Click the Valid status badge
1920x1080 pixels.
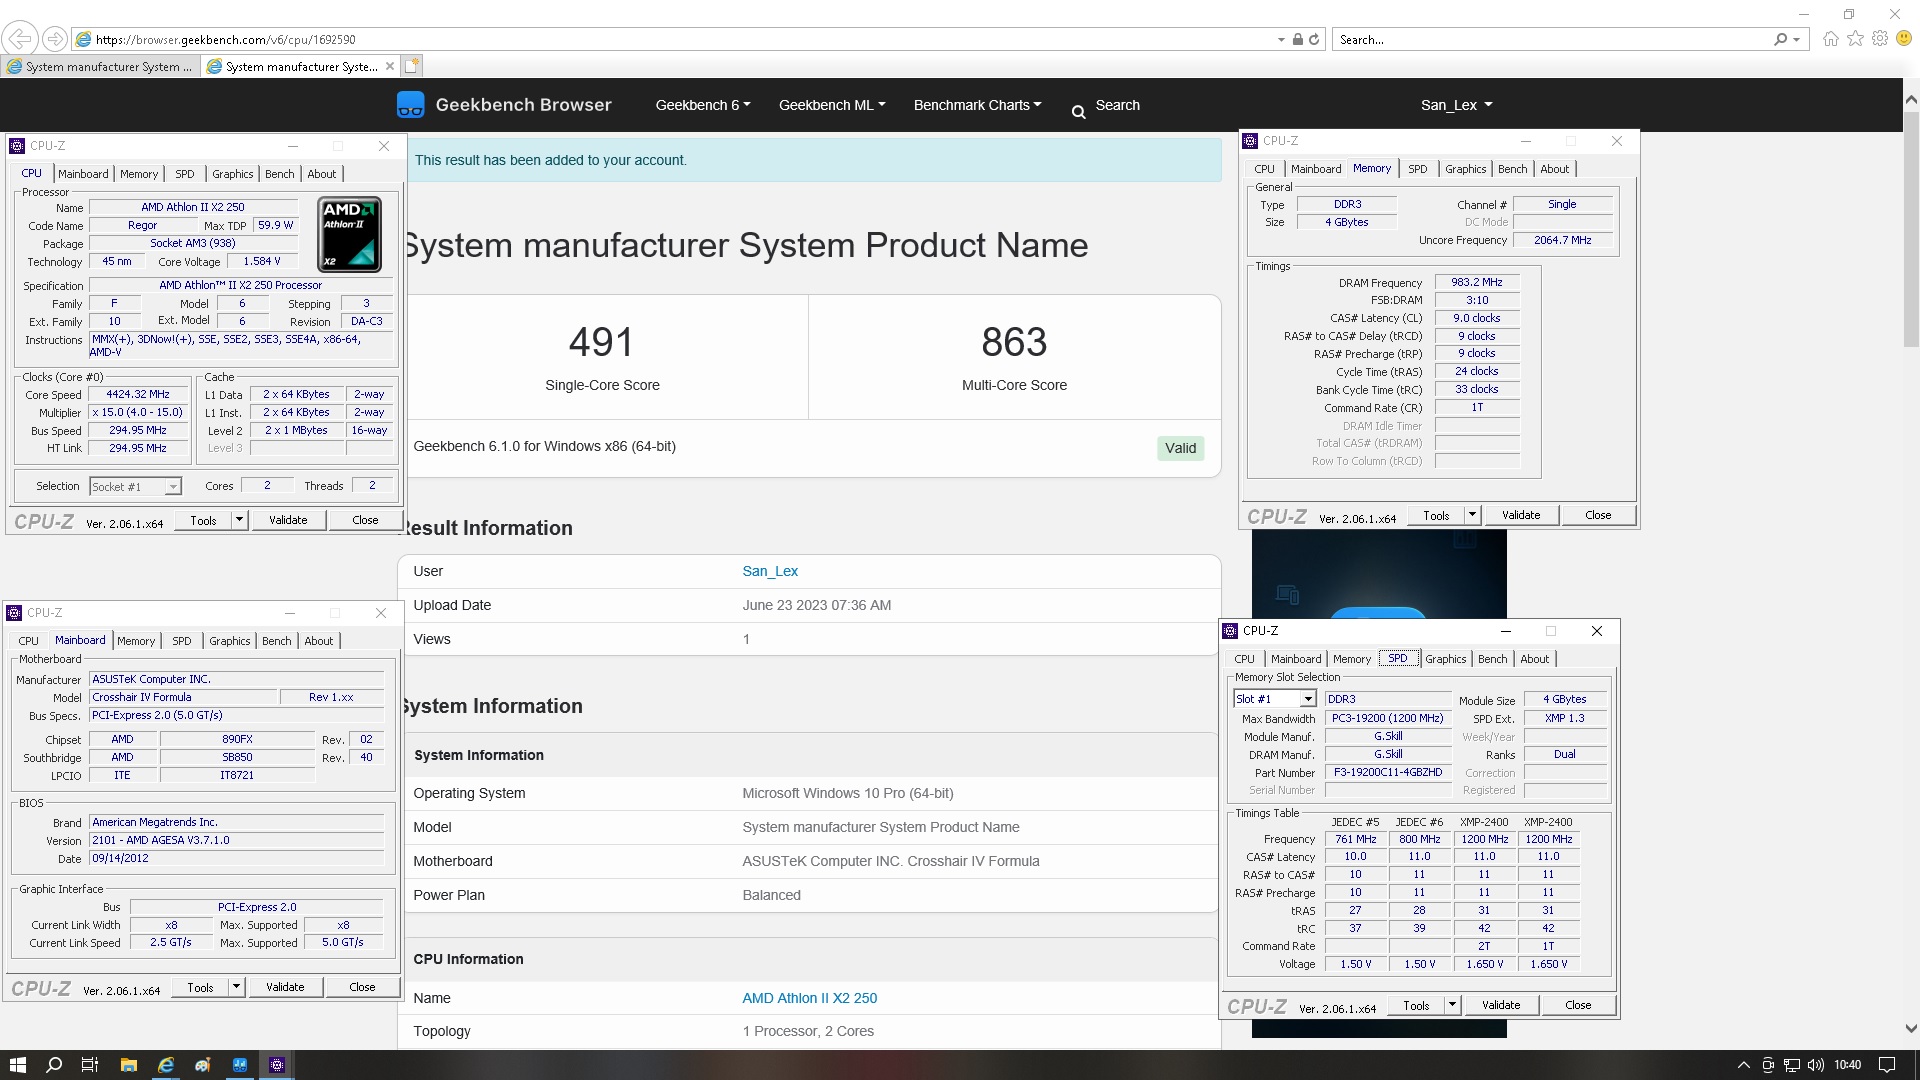(x=1180, y=448)
